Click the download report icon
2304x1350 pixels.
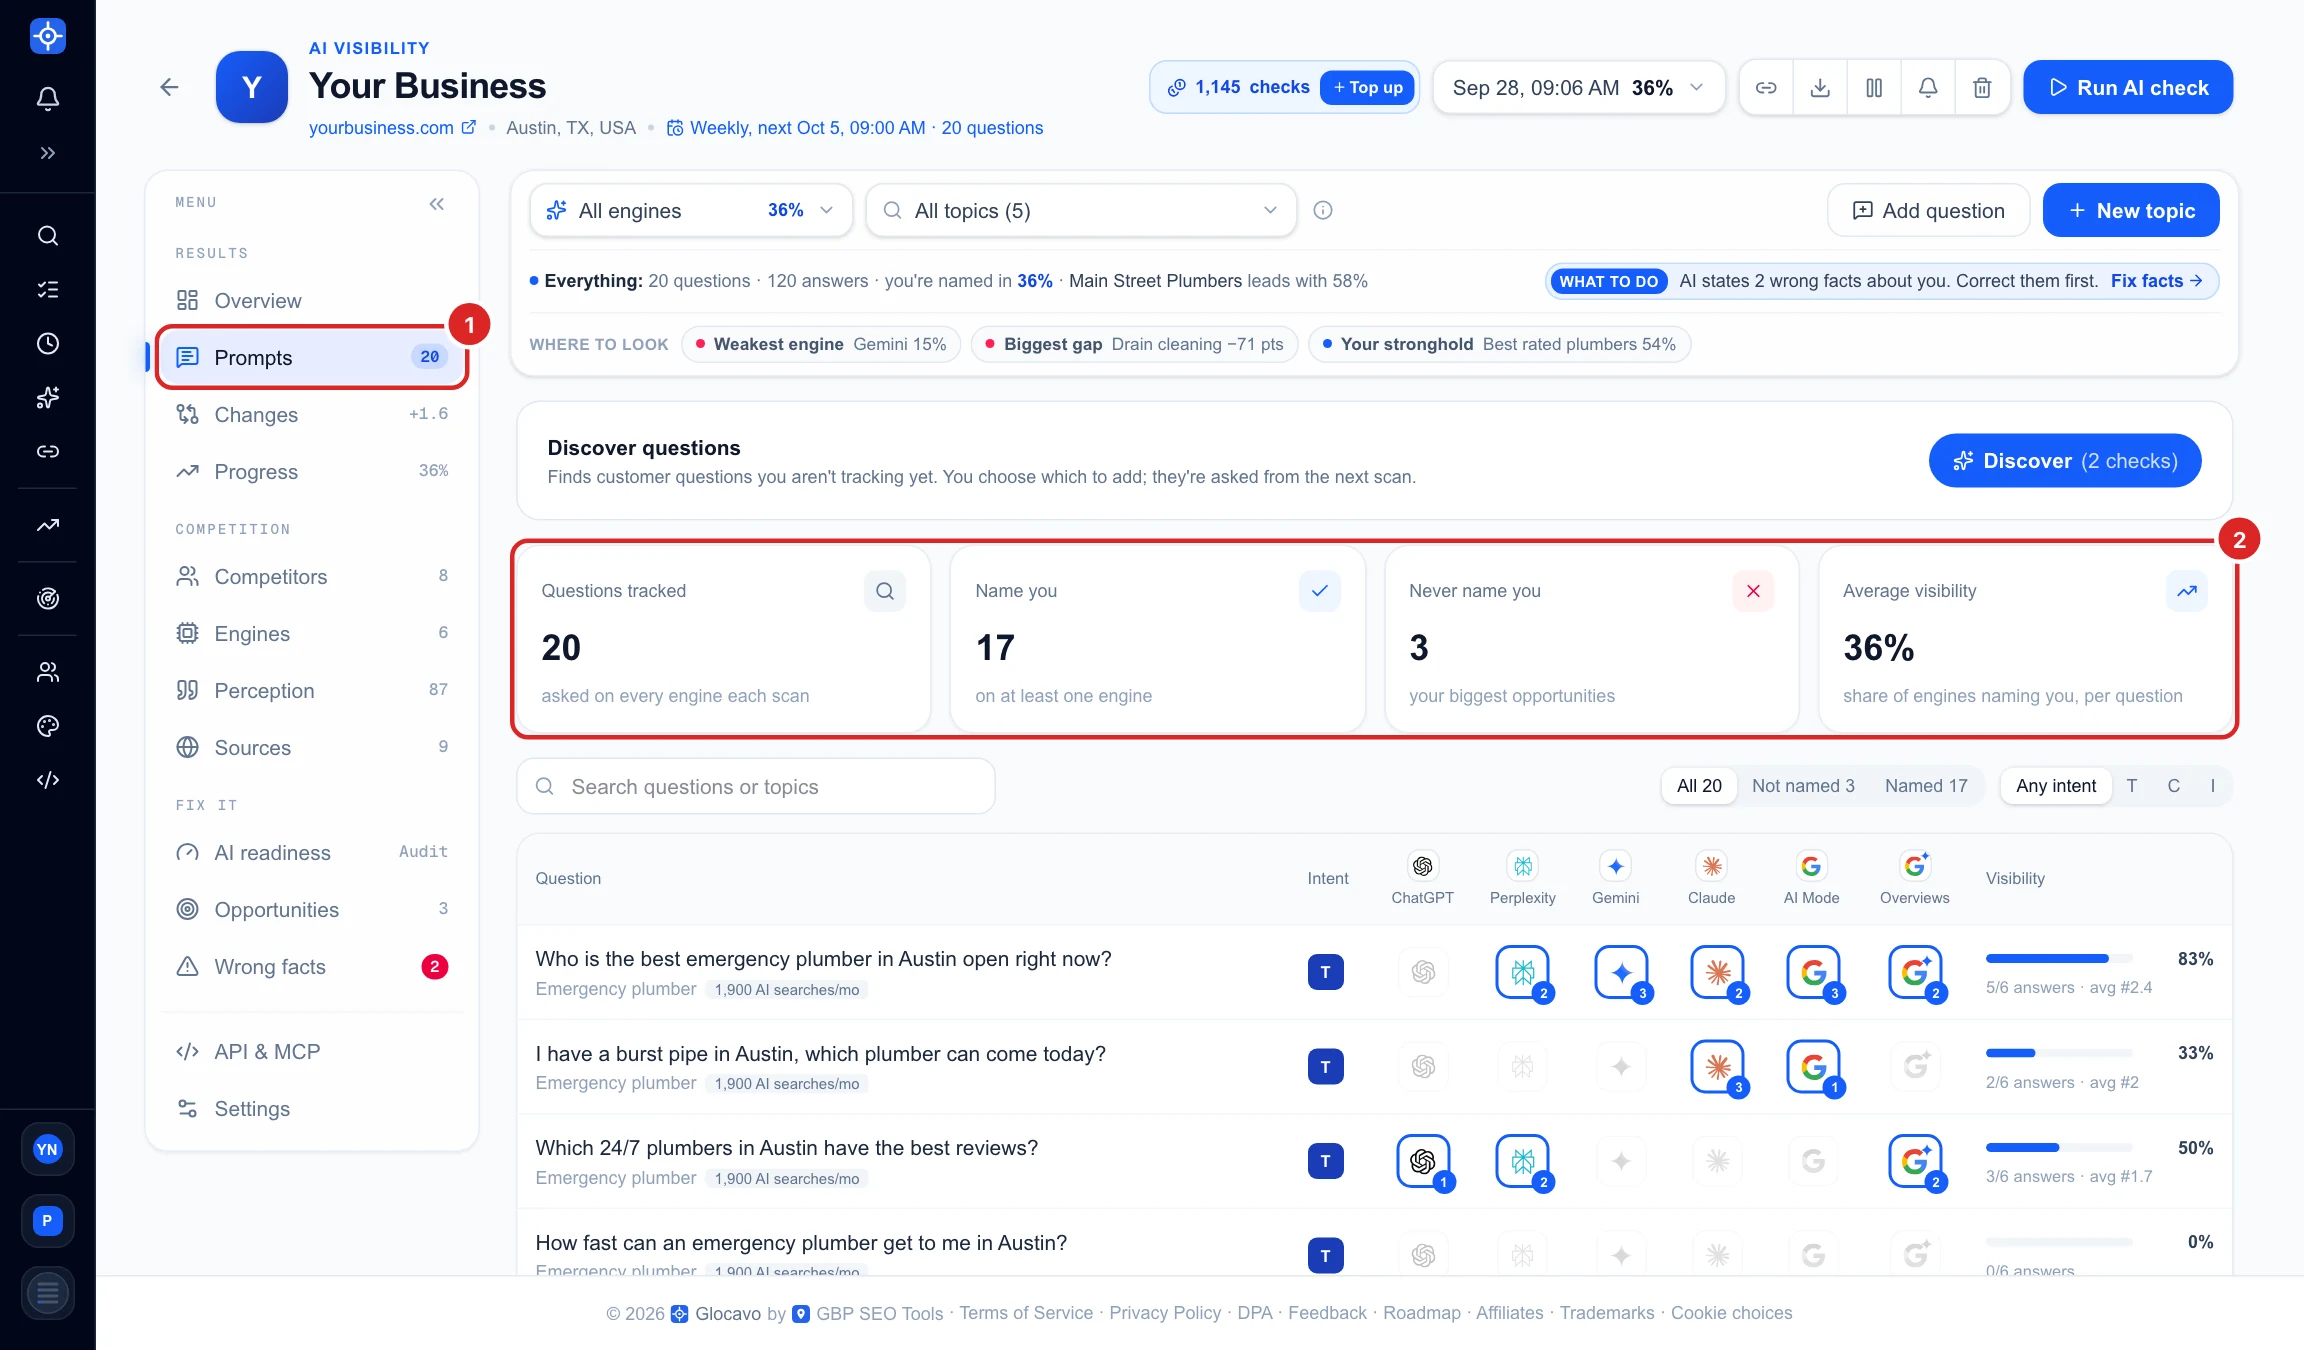click(x=1820, y=88)
